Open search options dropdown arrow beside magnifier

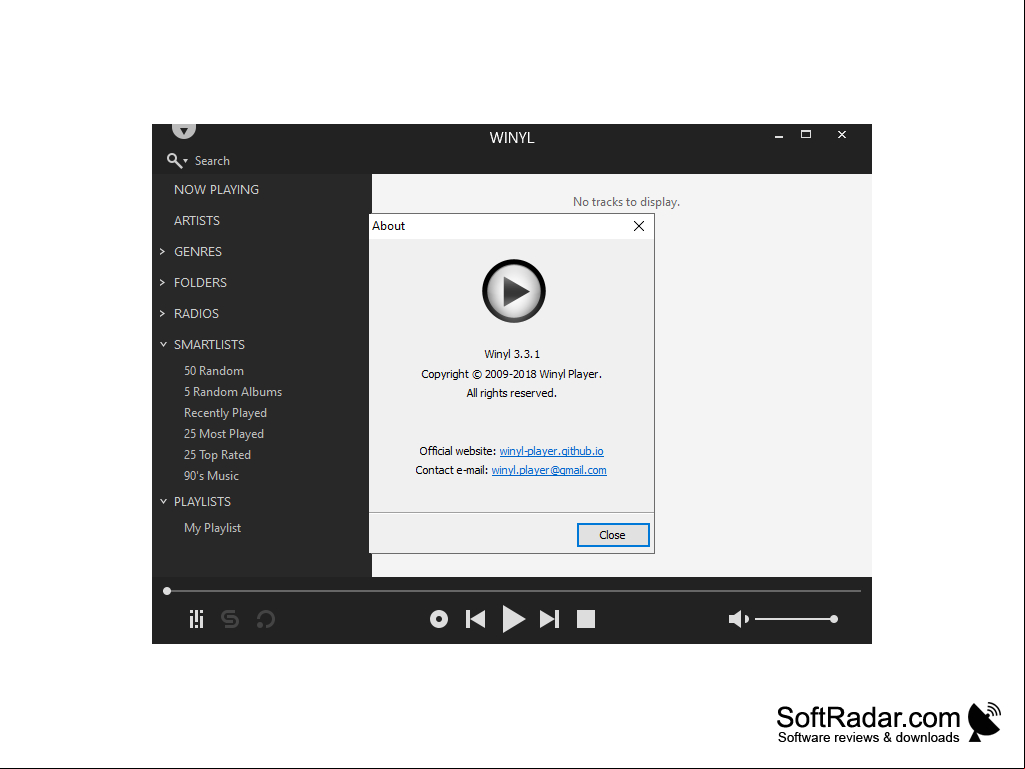click(186, 161)
